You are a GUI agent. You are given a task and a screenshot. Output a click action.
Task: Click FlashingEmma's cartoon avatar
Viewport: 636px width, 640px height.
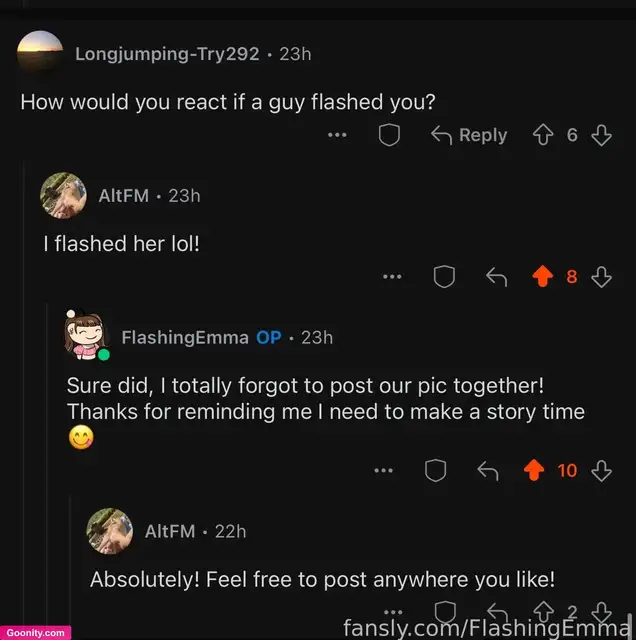(87, 335)
